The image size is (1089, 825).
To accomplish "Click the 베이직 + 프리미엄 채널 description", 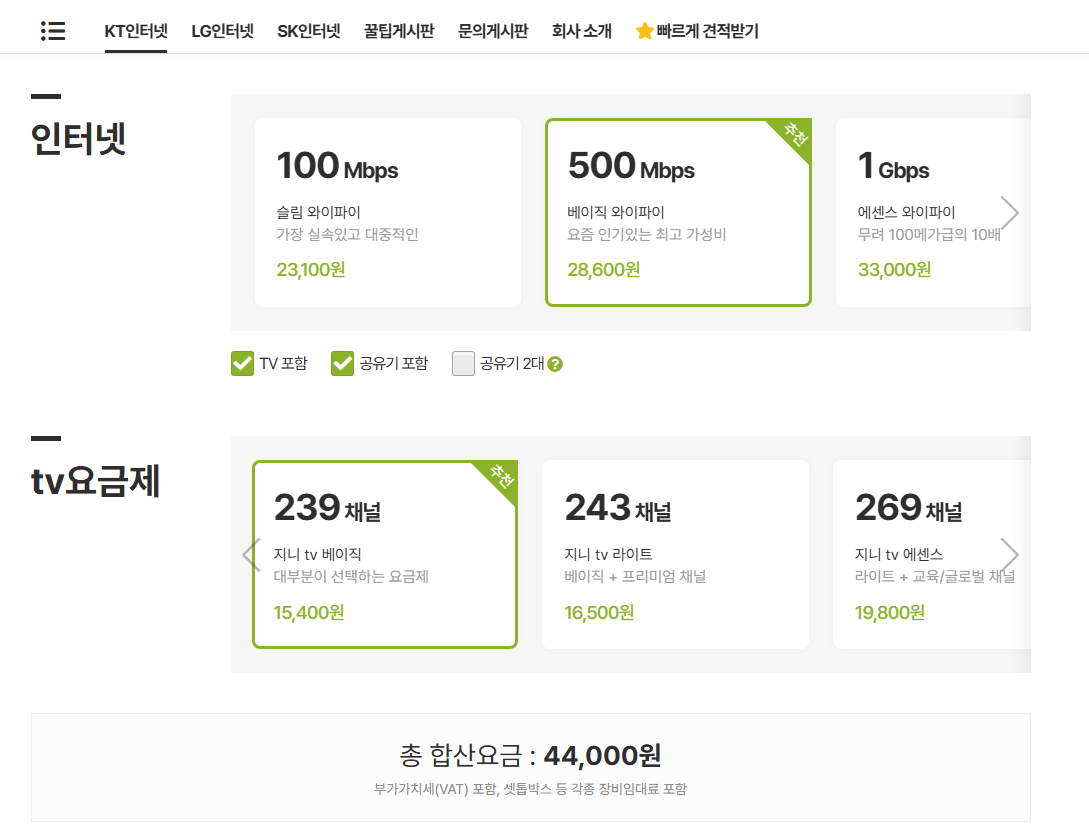I will 635,576.
